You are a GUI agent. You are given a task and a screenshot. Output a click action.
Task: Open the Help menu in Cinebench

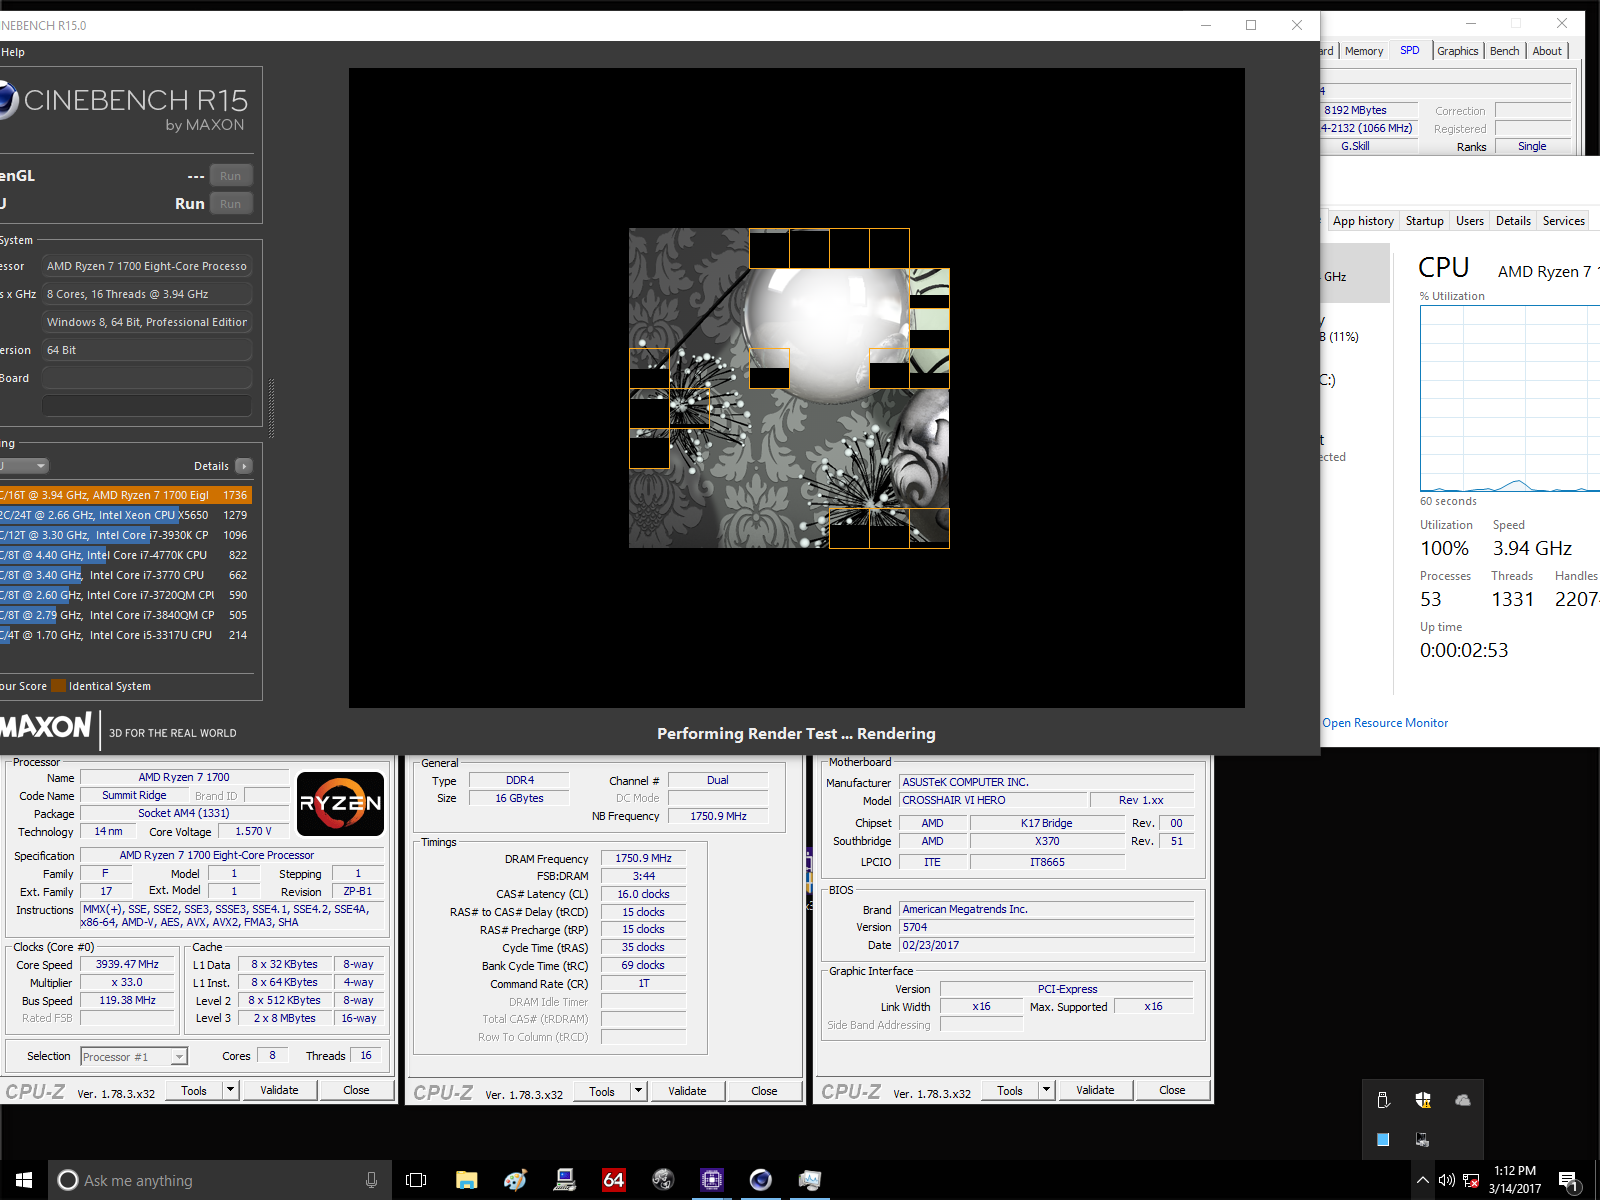[x=12, y=52]
